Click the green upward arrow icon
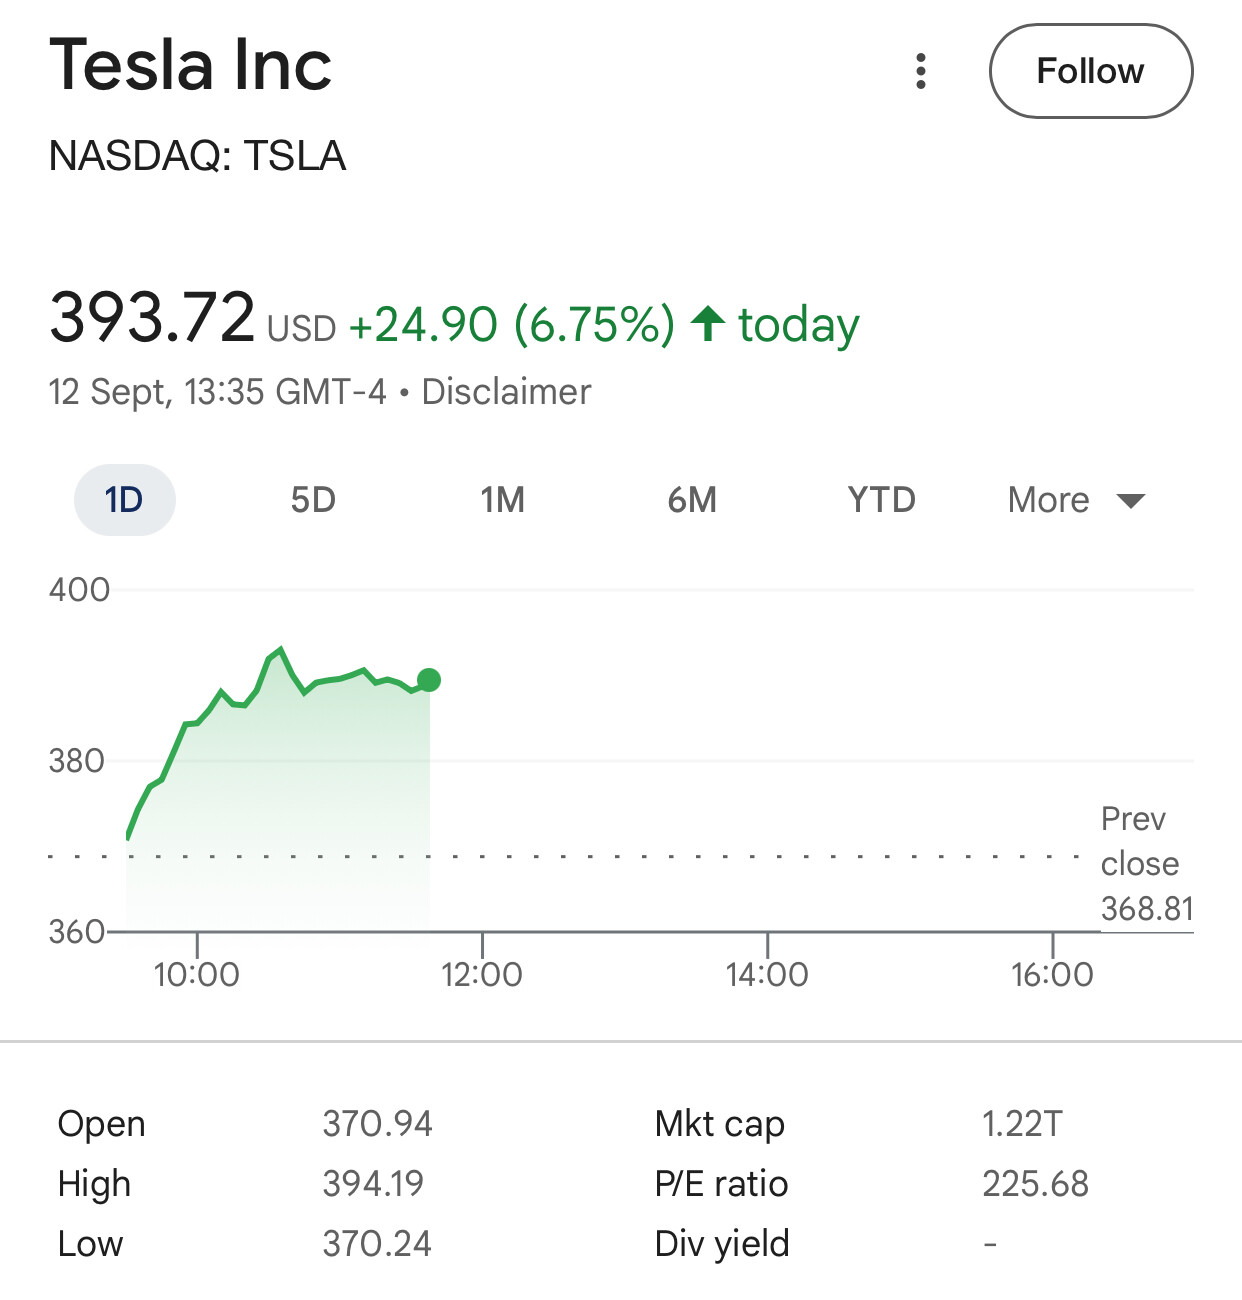The height and width of the screenshot is (1300, 1242). (708, 324)
